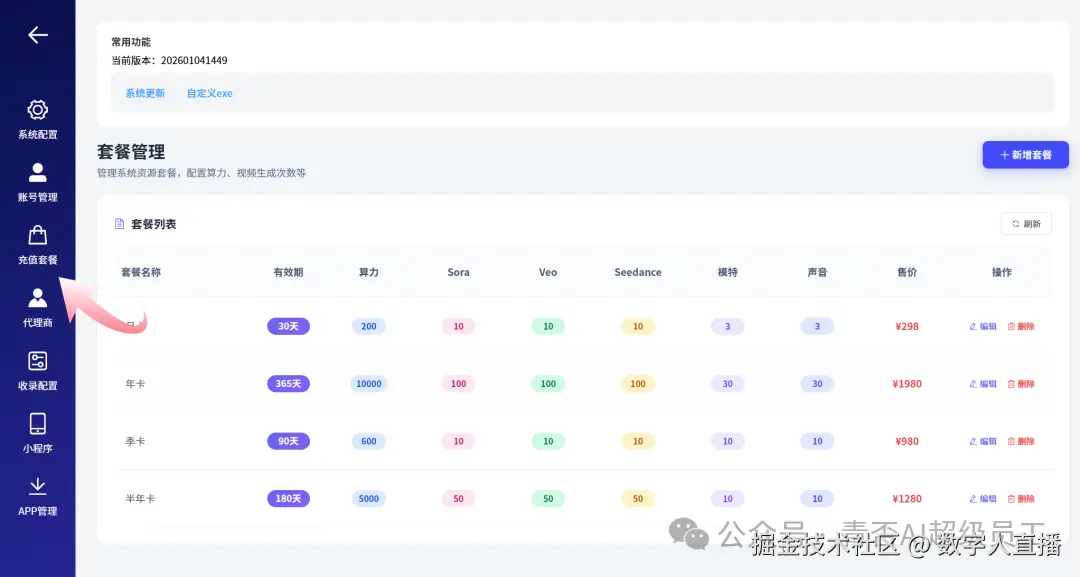Viewport: 1080px width, 577px height.
Task: Click the 季卡 package name
Action: point(135,441)
